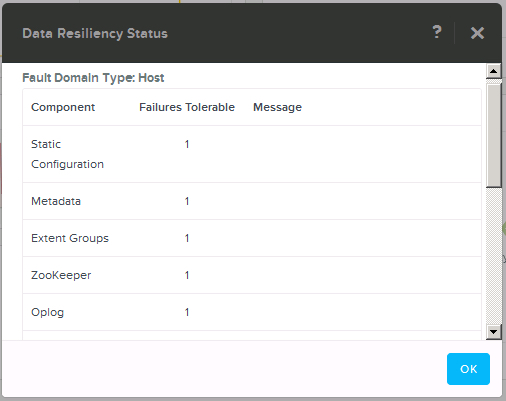Click the failures tolerable value for Metadata
506x401 pixels.
point(187,201)
